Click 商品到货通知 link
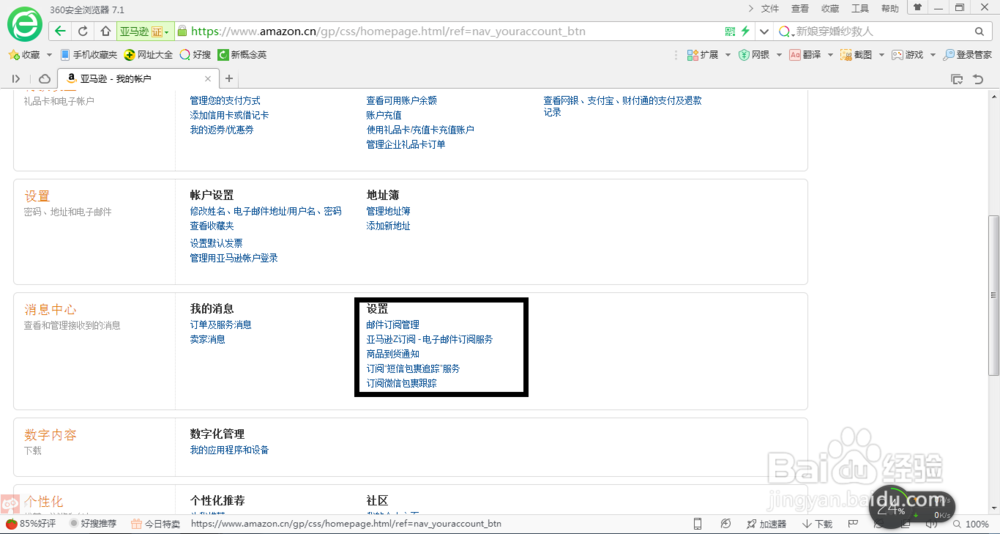 (393, 354)
